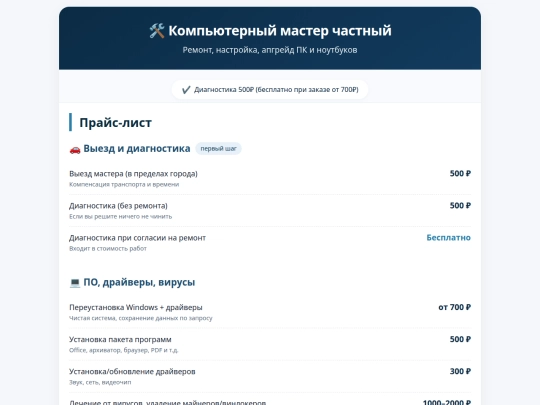The image size is (540, 405).
Task: Click the note Звук, сеть, видеочип
Action: pos(100,382)
